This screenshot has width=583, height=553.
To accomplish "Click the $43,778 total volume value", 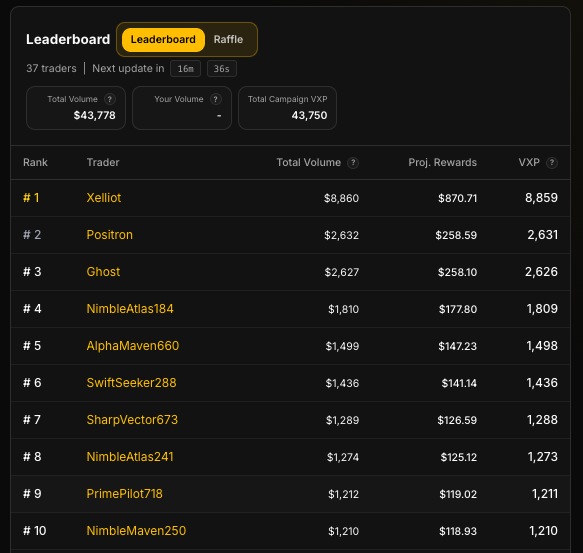I will click(x=94, y=115).
